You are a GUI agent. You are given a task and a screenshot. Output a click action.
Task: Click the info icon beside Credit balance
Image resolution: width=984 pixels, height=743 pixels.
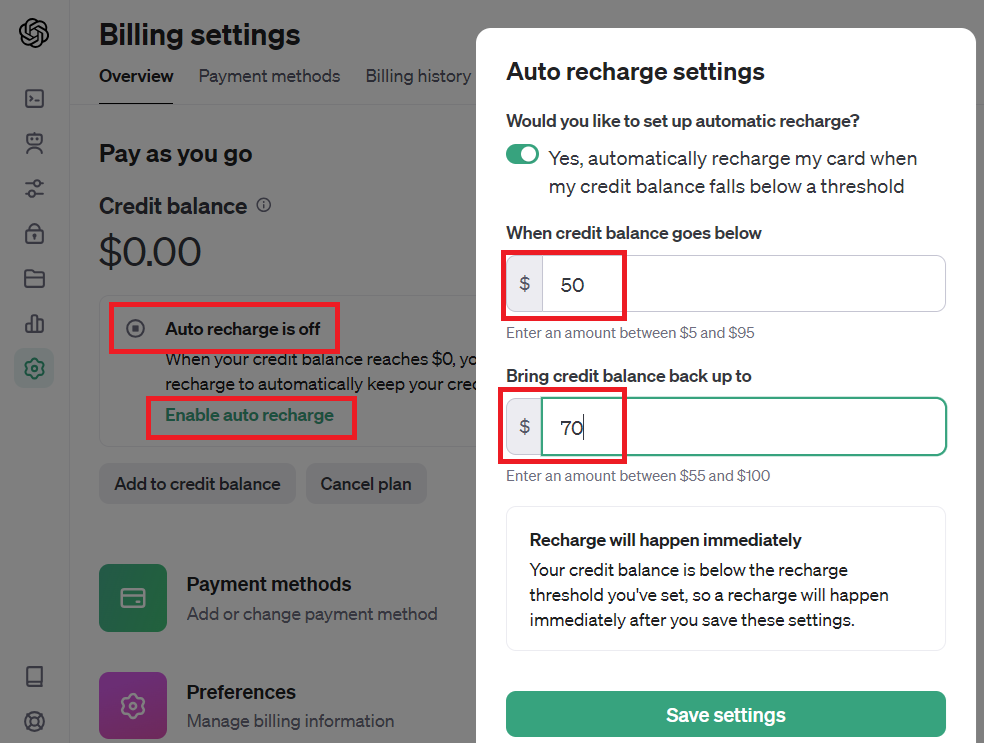[264, 205]
